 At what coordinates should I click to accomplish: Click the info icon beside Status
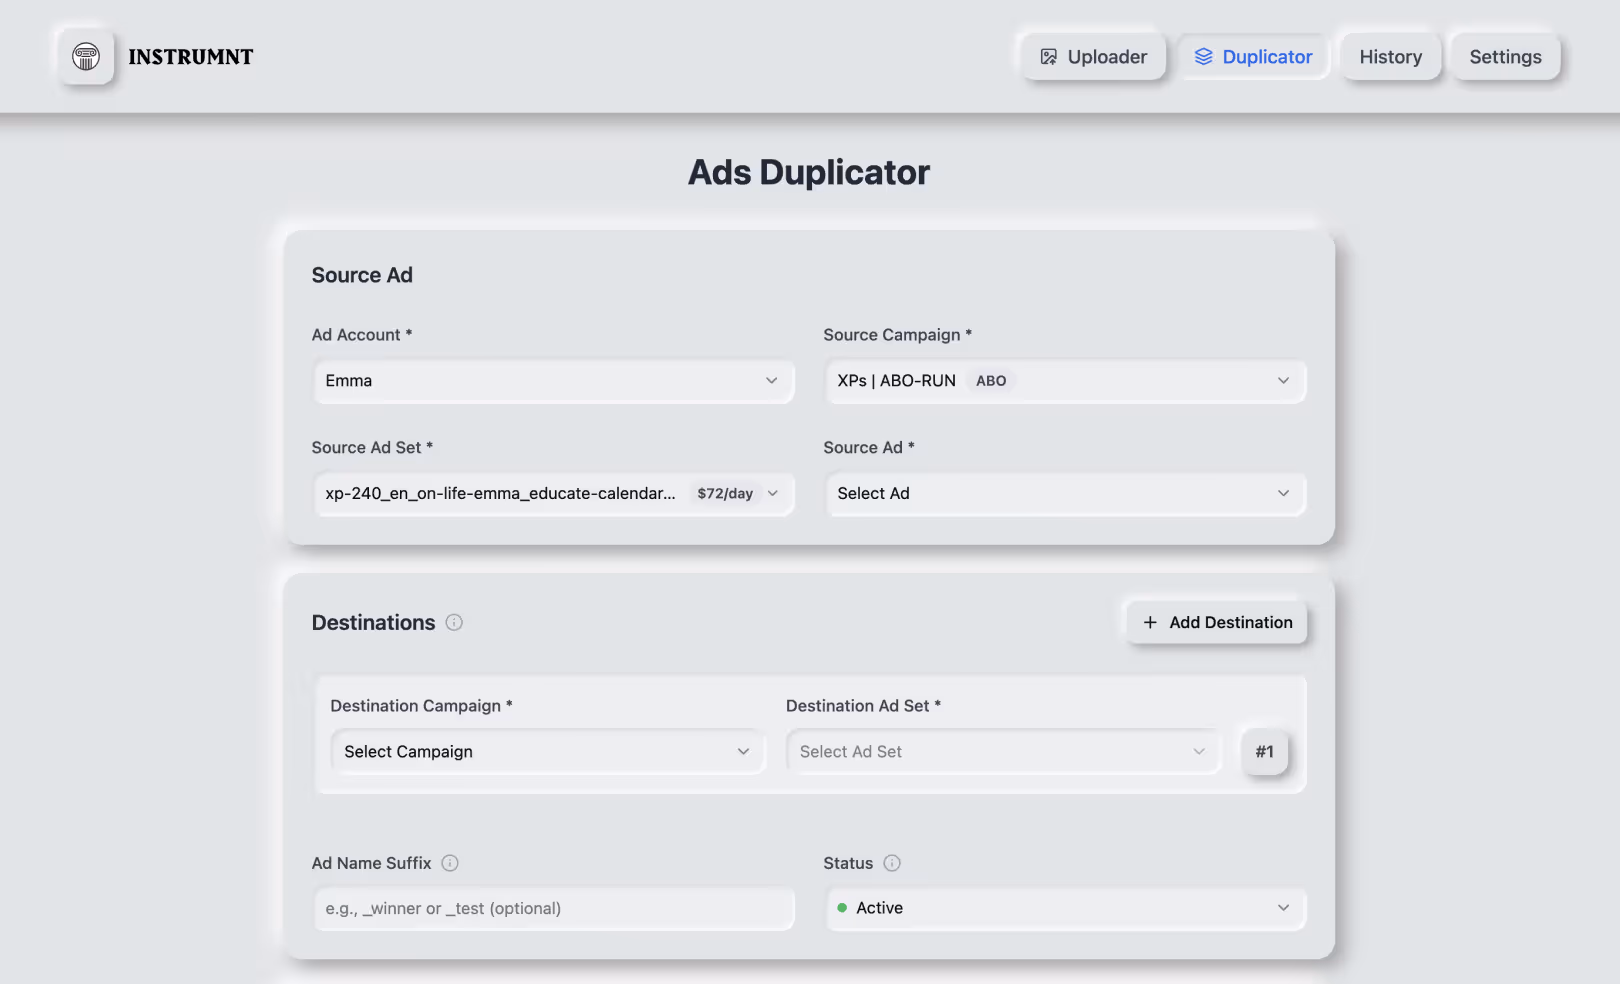click(891, 863)
